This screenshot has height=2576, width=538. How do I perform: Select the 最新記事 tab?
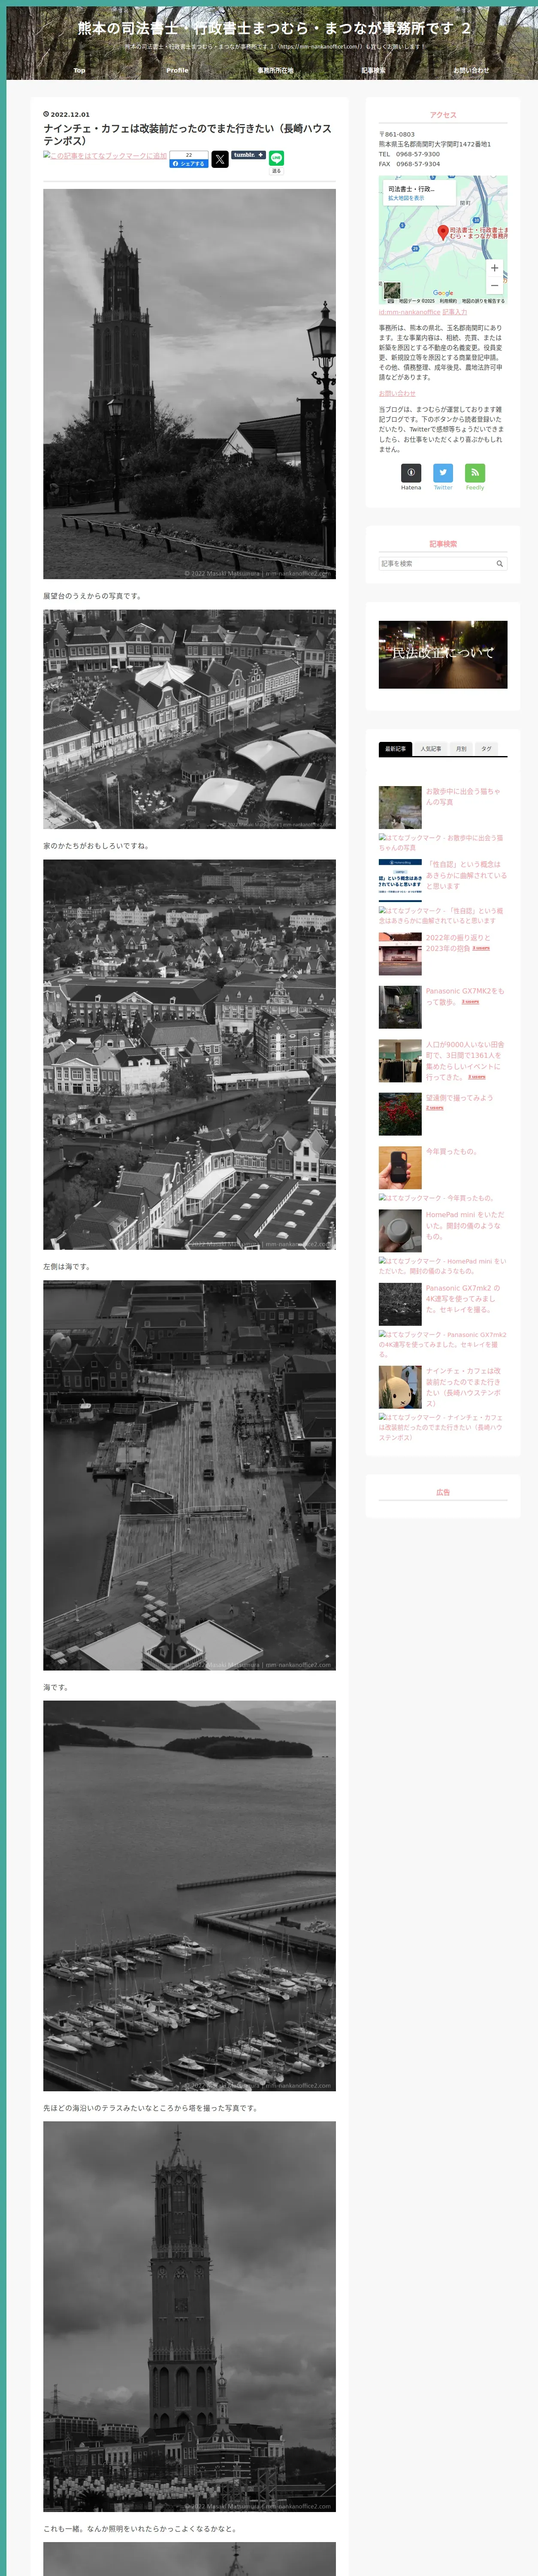[x=395, y=749]
